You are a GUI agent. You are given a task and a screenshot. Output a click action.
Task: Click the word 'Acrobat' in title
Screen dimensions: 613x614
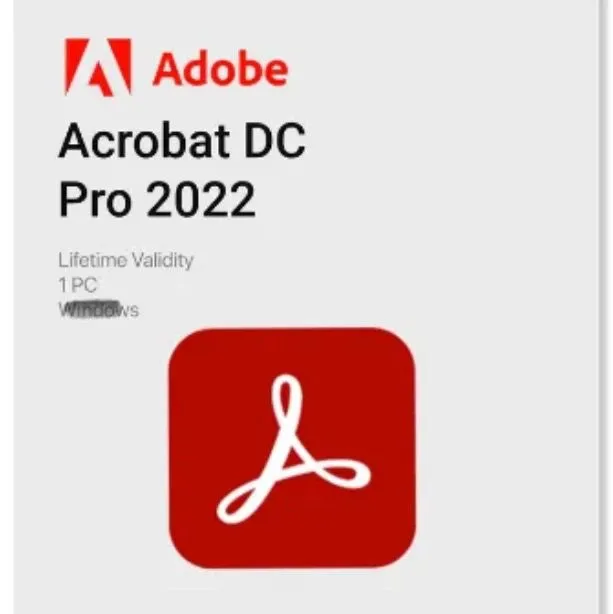tap(144, 141)
